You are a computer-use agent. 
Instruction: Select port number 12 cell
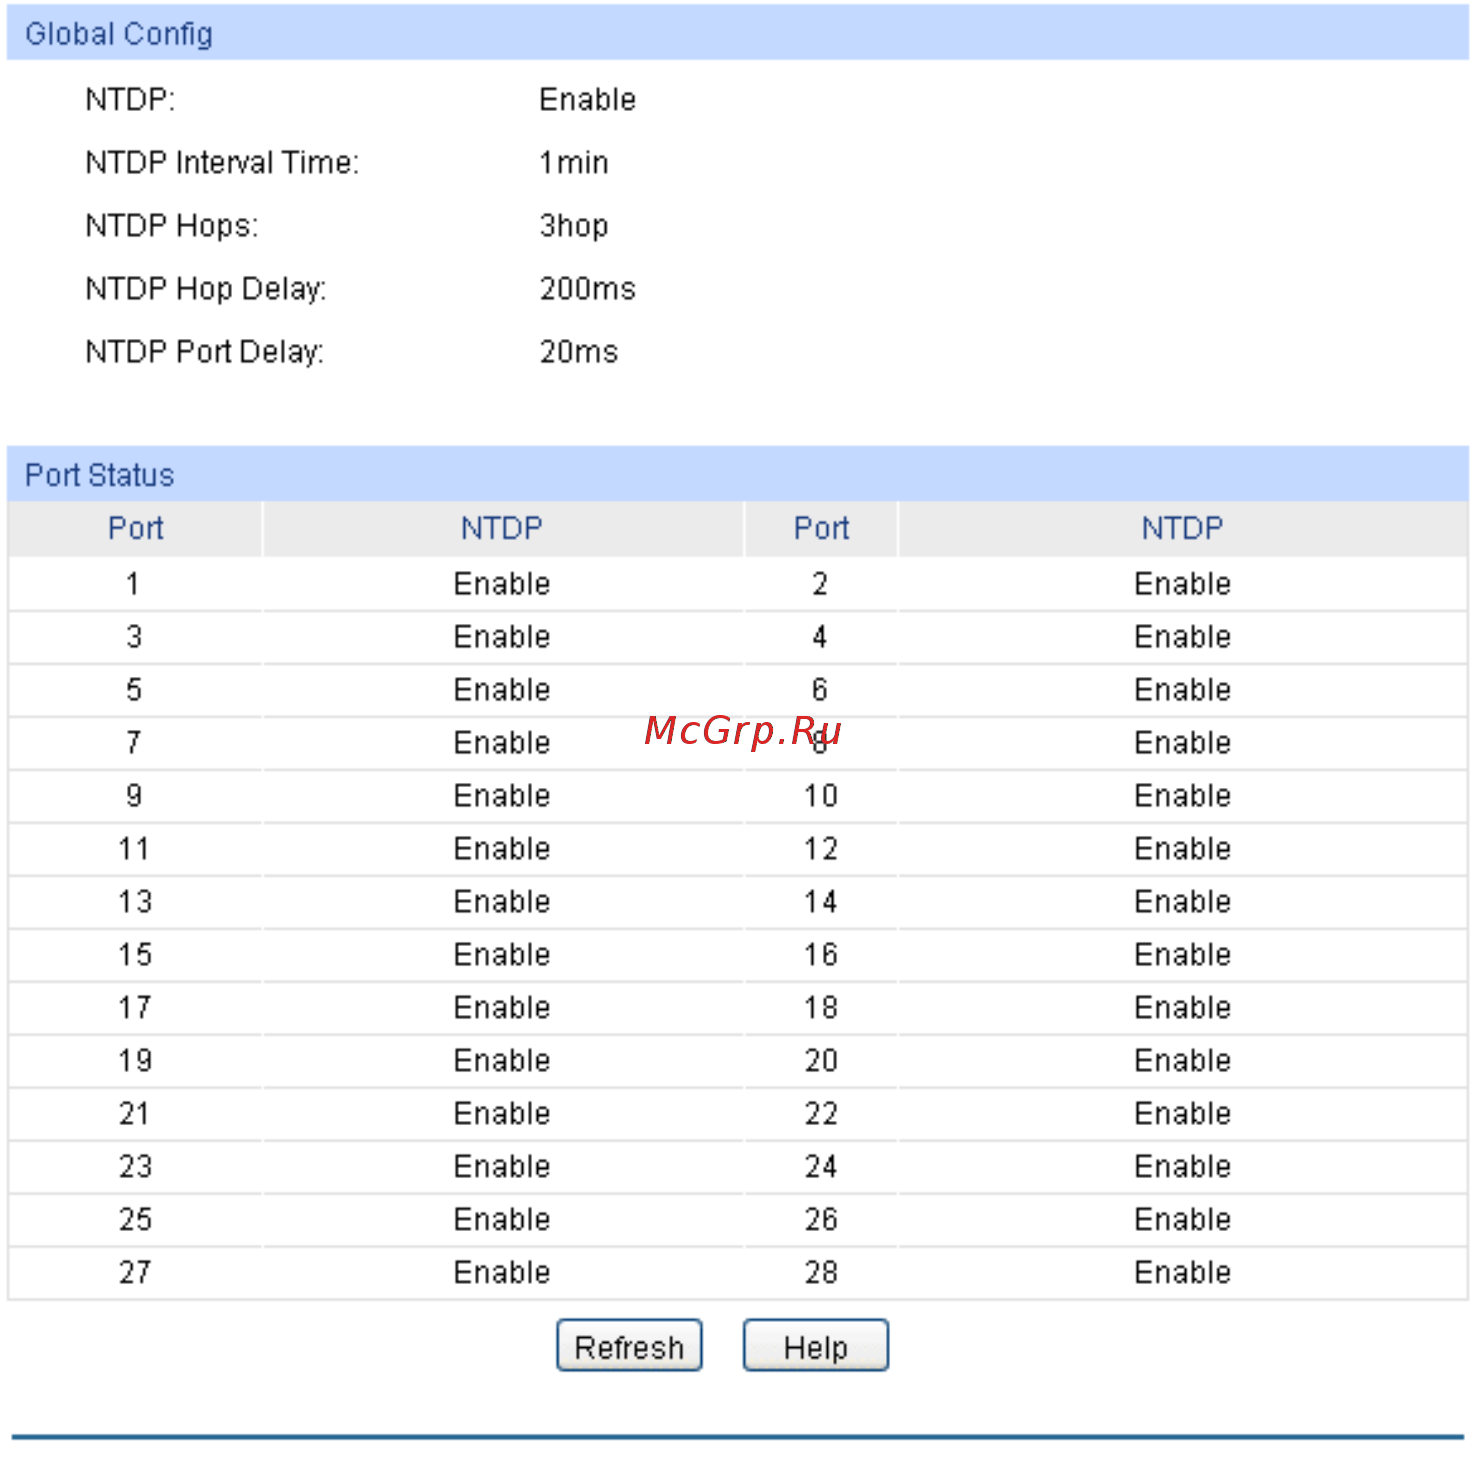tap(821, 848)
